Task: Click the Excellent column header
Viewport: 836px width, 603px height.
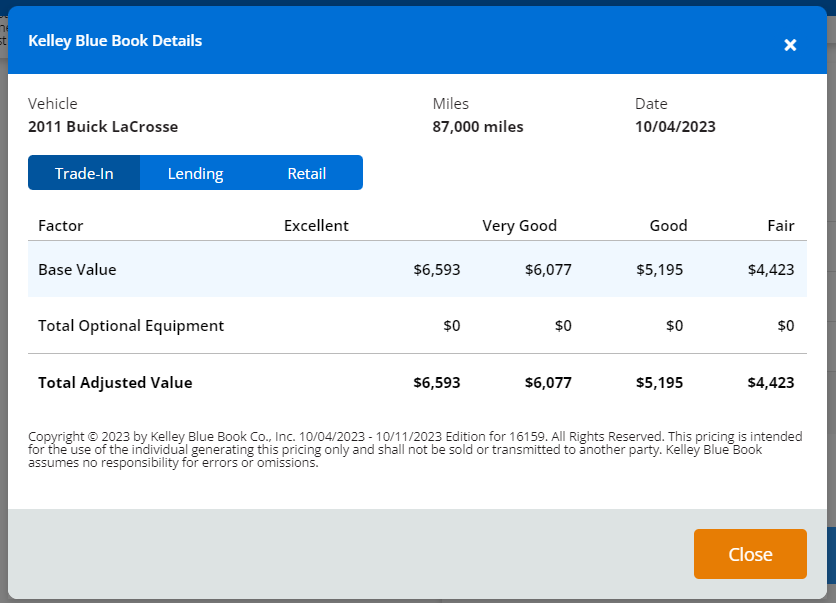Action: [316, 226]
